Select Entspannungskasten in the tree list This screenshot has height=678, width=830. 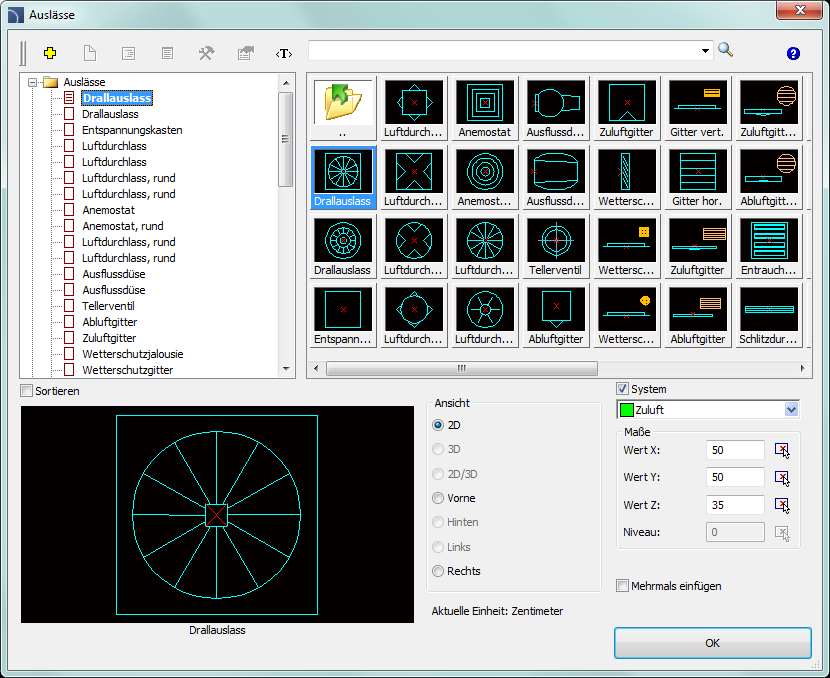(x=131, y=130)
